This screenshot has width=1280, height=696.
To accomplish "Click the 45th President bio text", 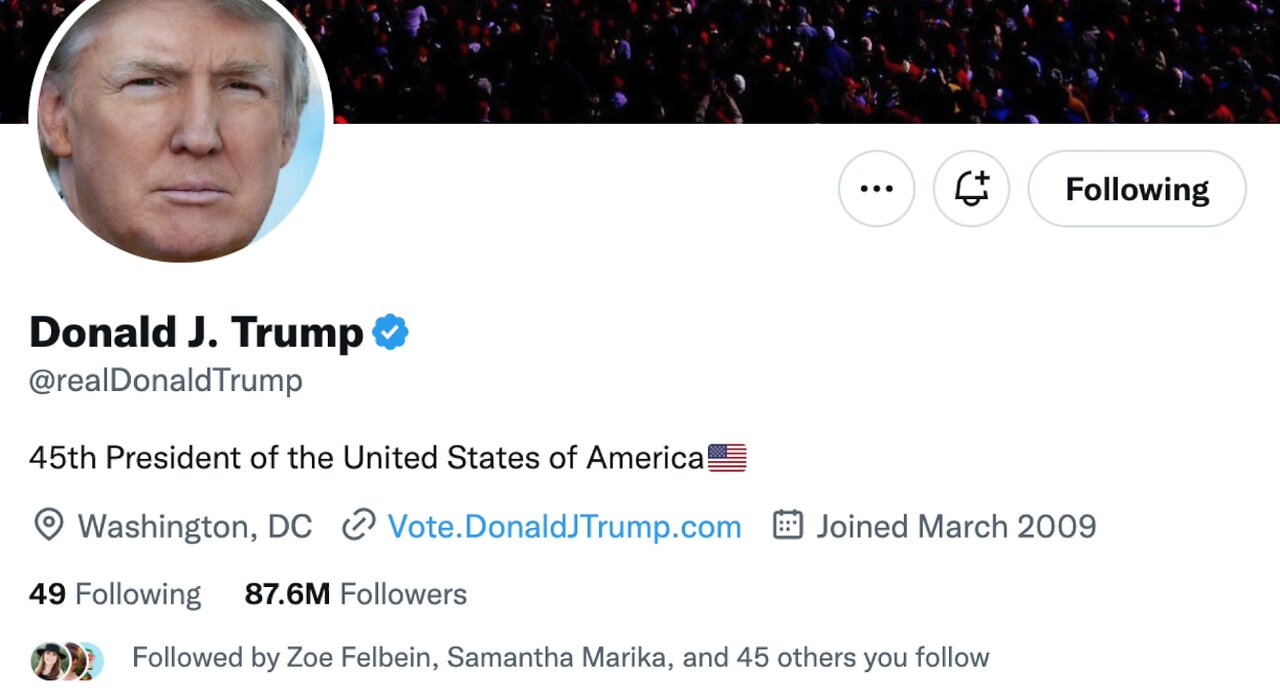I will pyautogui.click(x=366, y=458).
